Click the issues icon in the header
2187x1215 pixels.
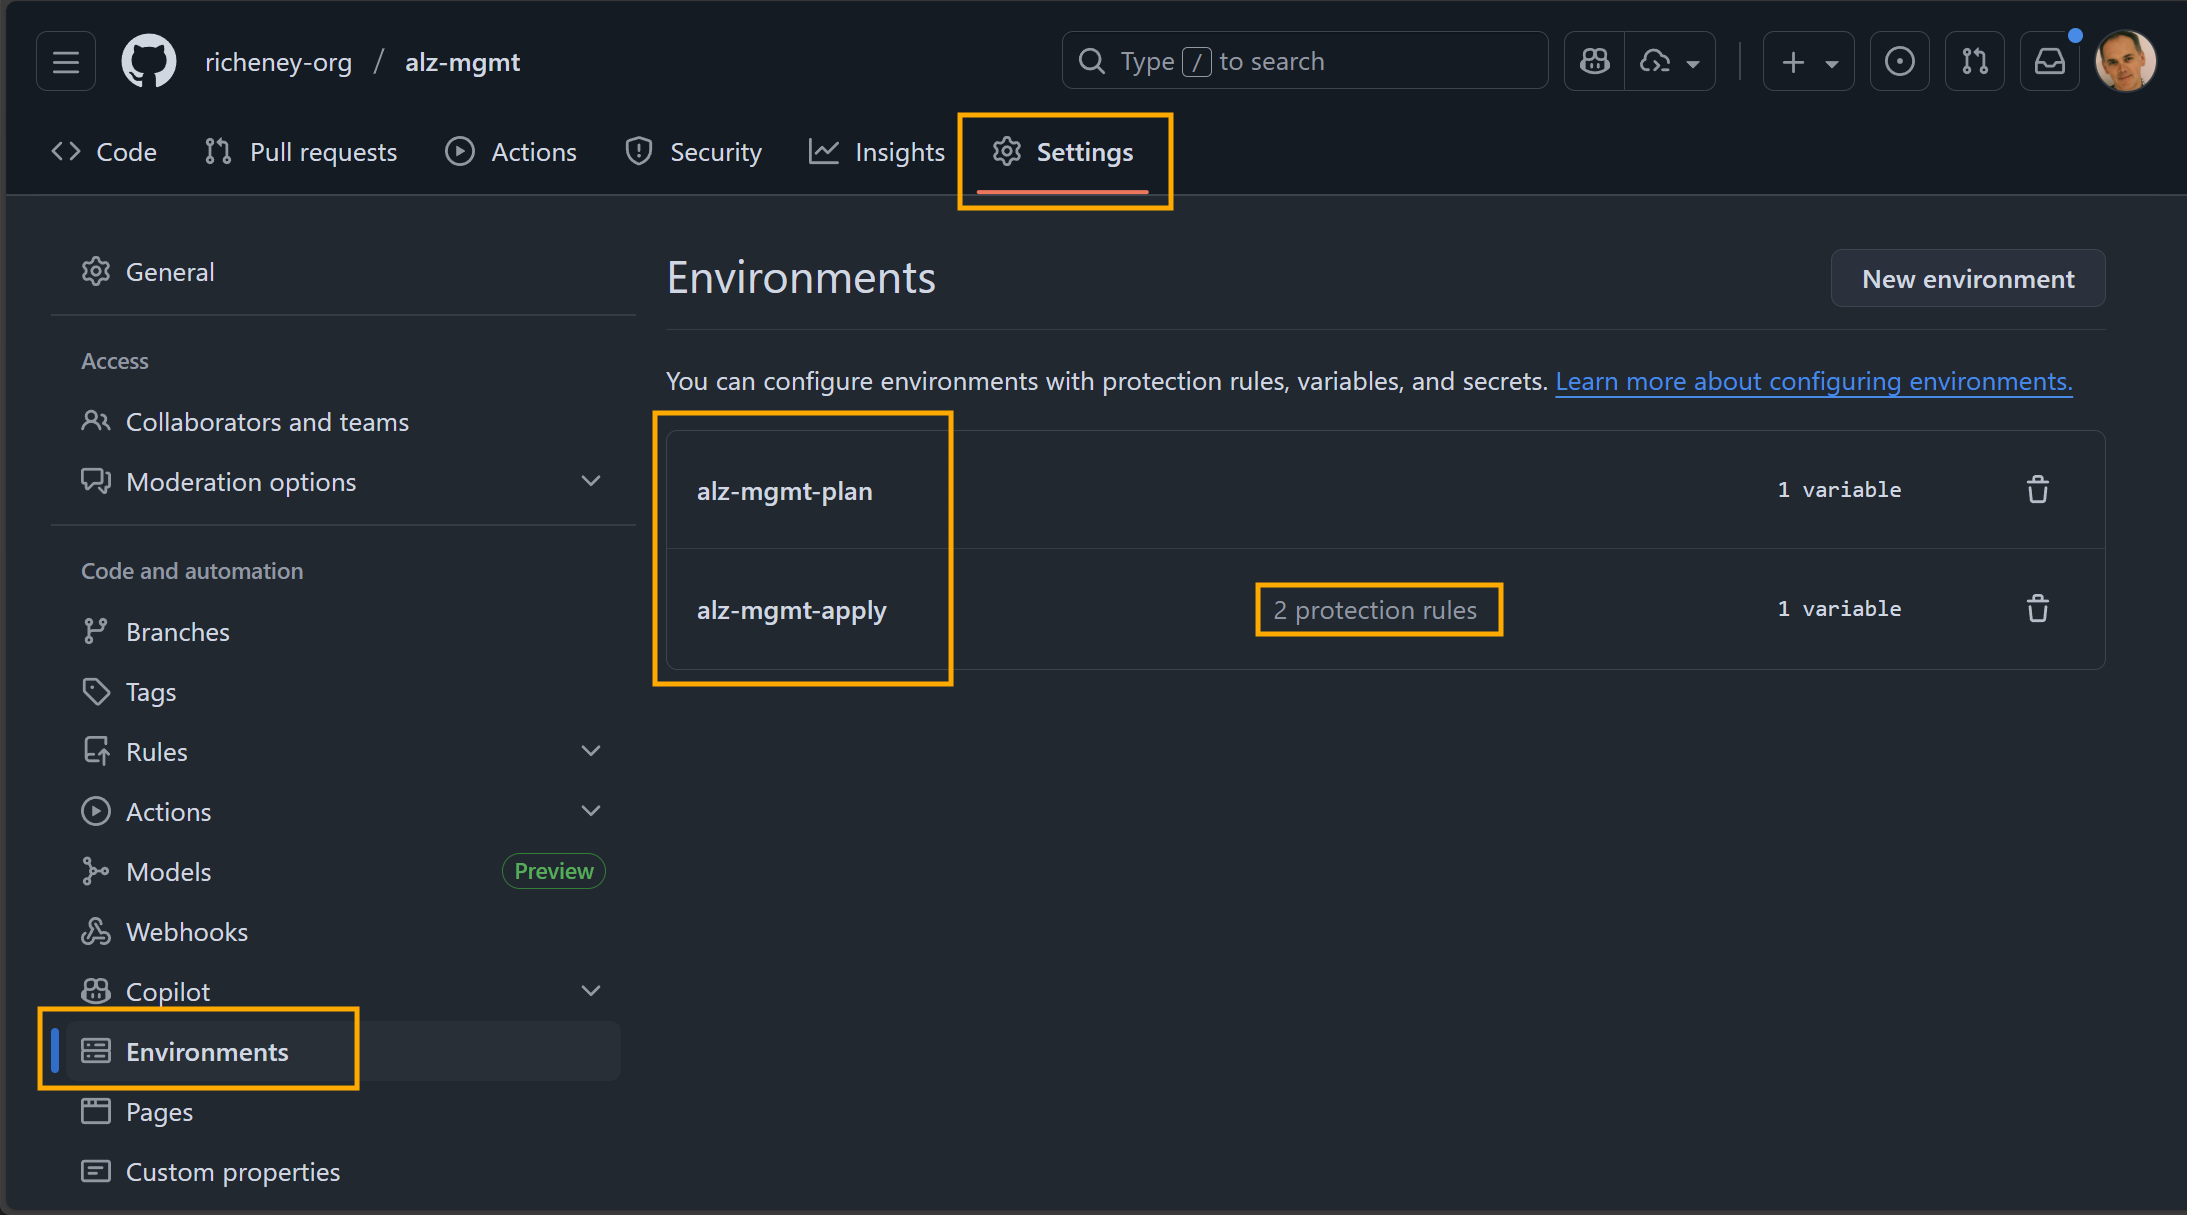click(x=1899, y=60)
